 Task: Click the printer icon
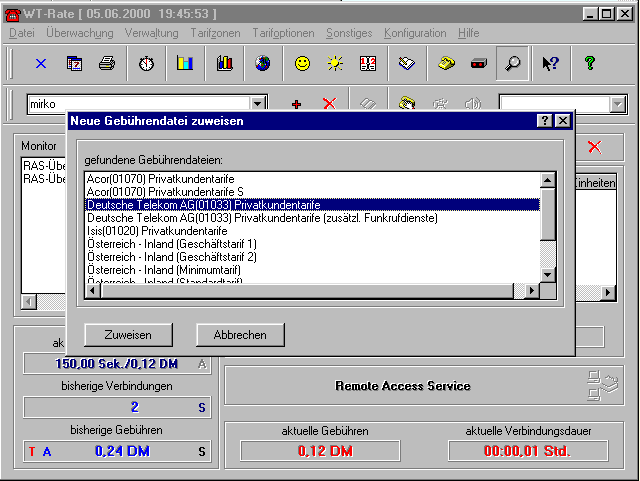click(x=107, y=64)
